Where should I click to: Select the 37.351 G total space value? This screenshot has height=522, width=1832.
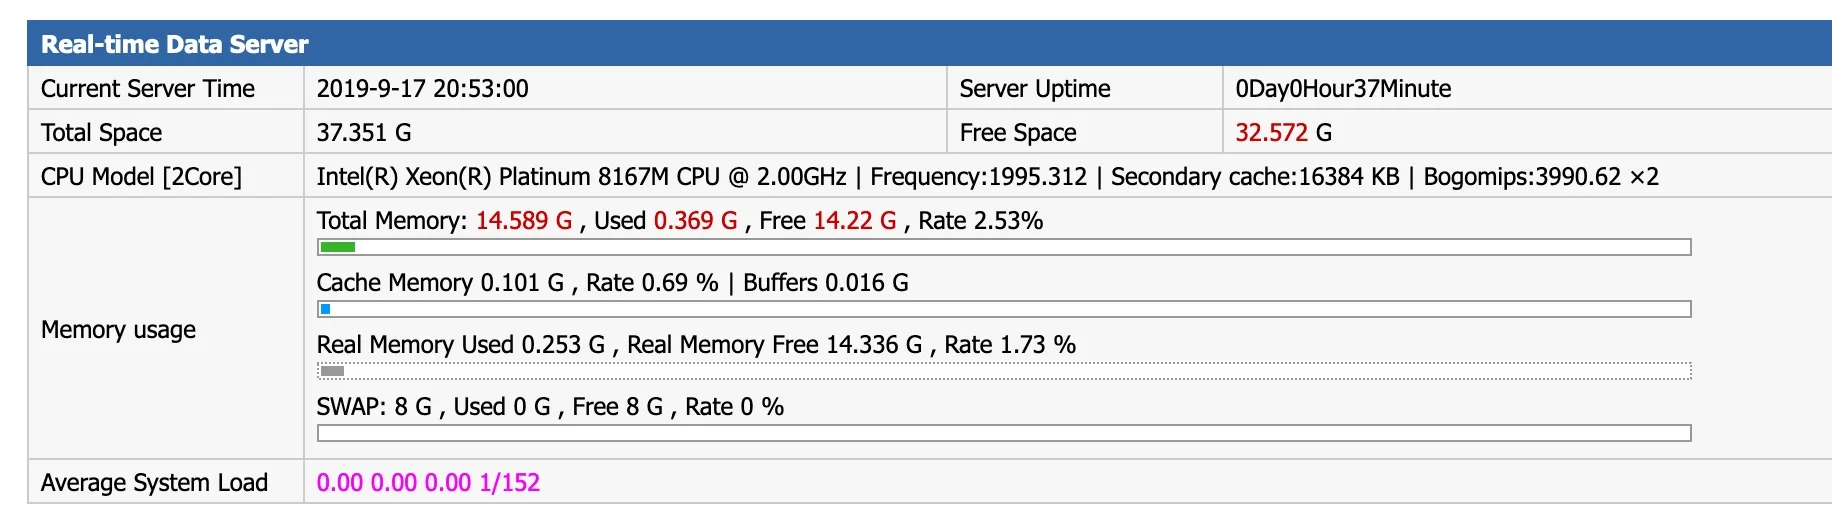(x=364, y=133)
